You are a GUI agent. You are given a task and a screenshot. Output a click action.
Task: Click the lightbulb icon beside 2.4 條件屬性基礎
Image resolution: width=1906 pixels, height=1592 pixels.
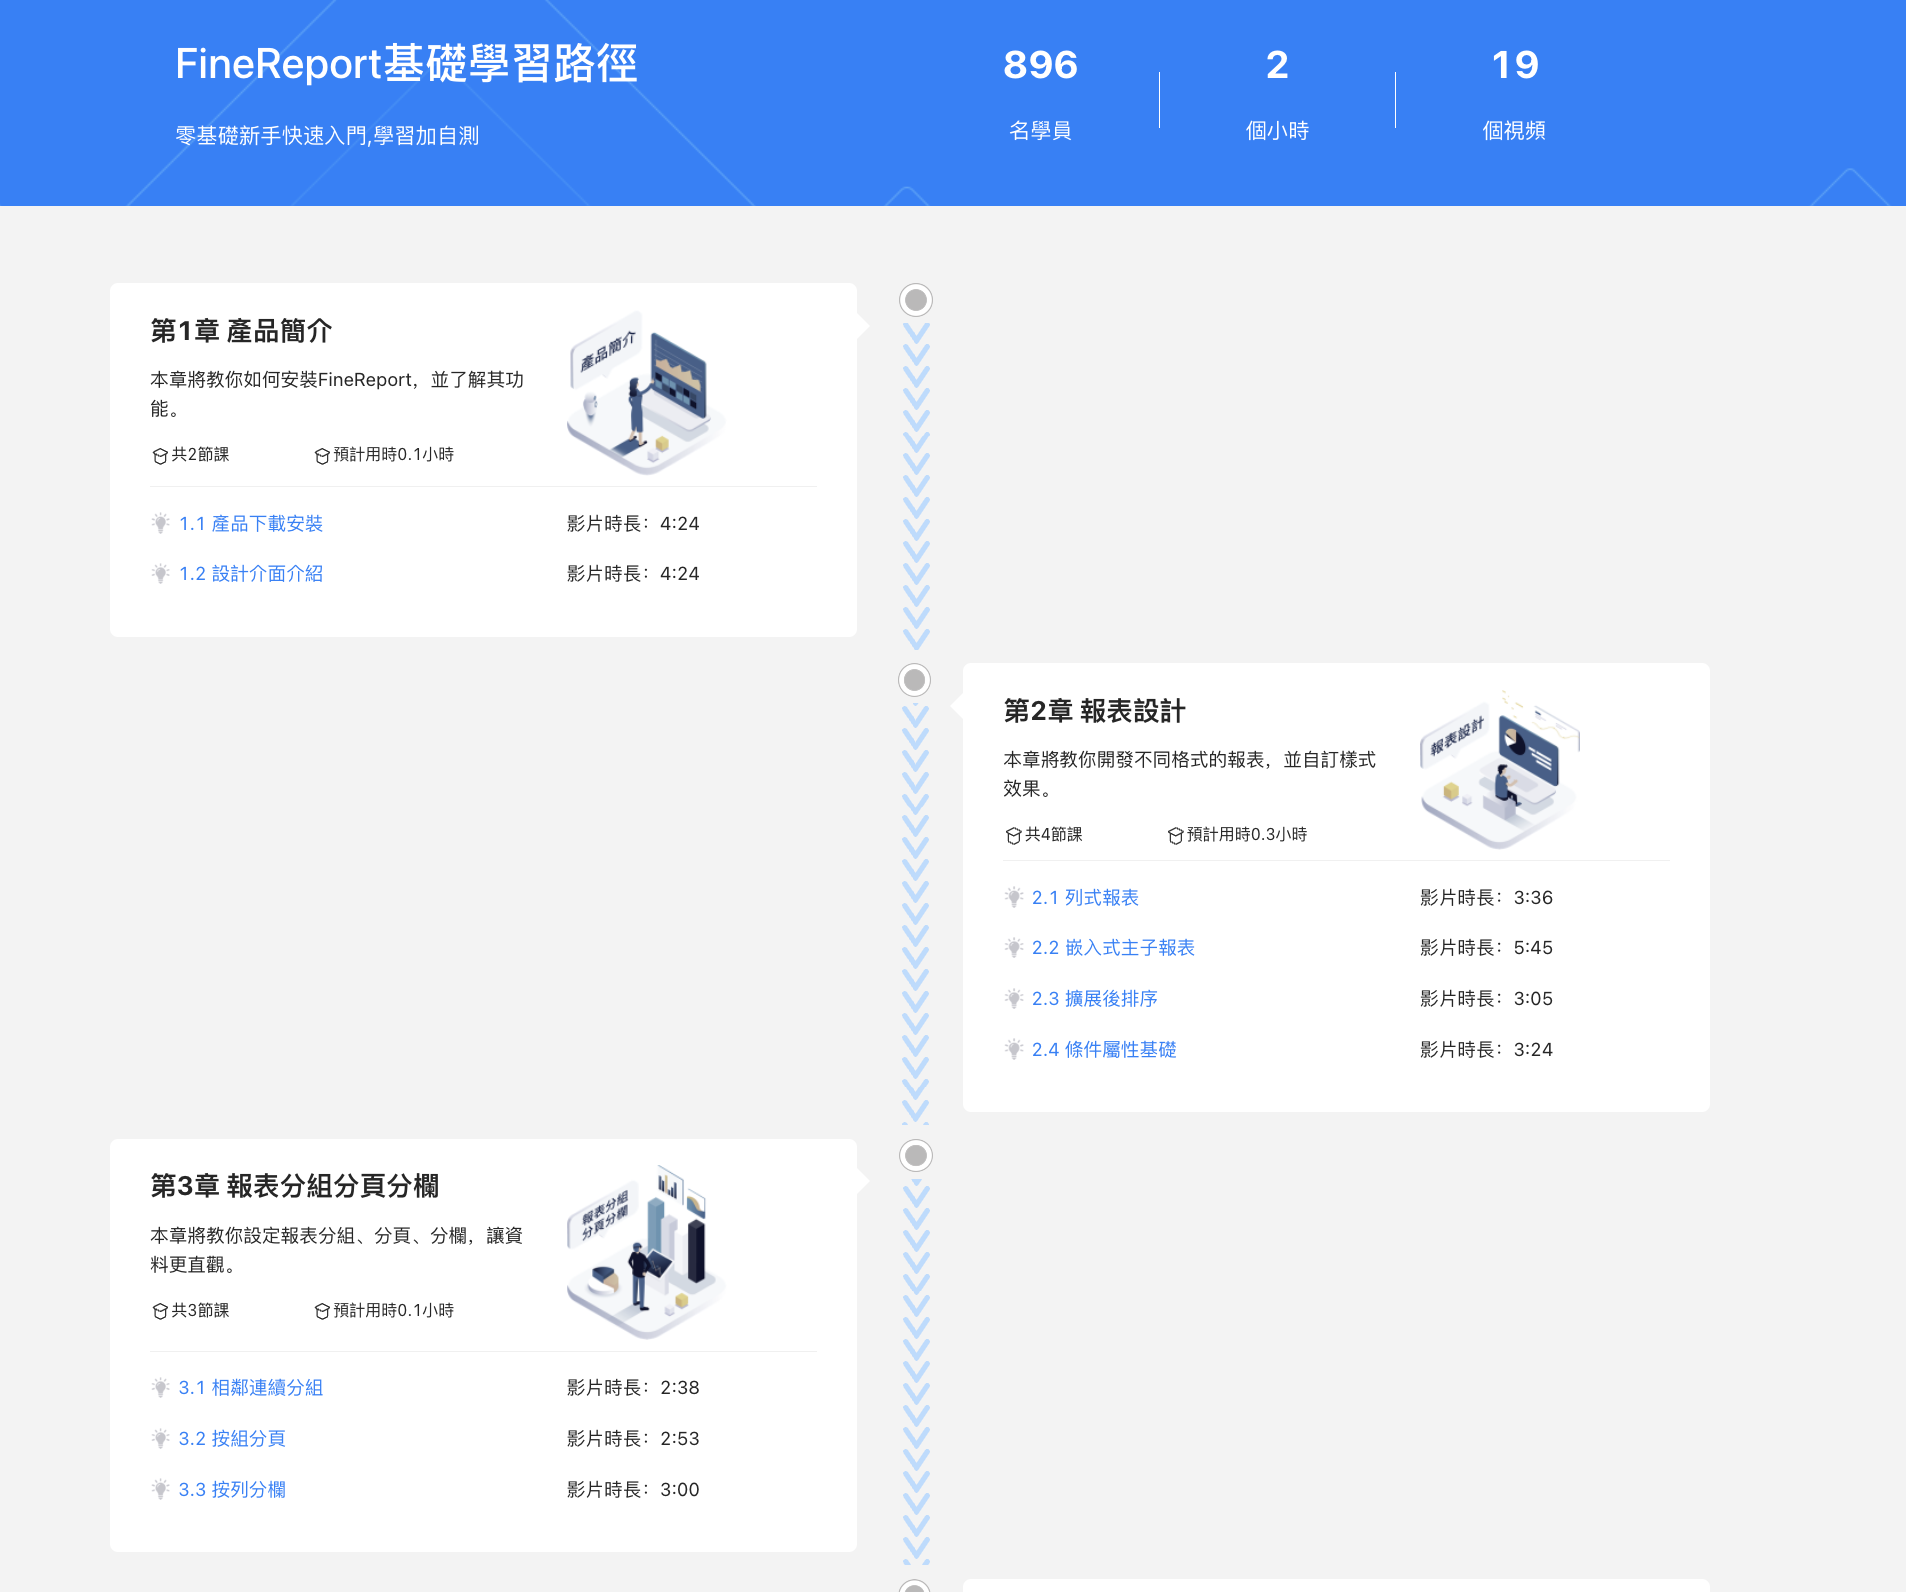1013,1049
